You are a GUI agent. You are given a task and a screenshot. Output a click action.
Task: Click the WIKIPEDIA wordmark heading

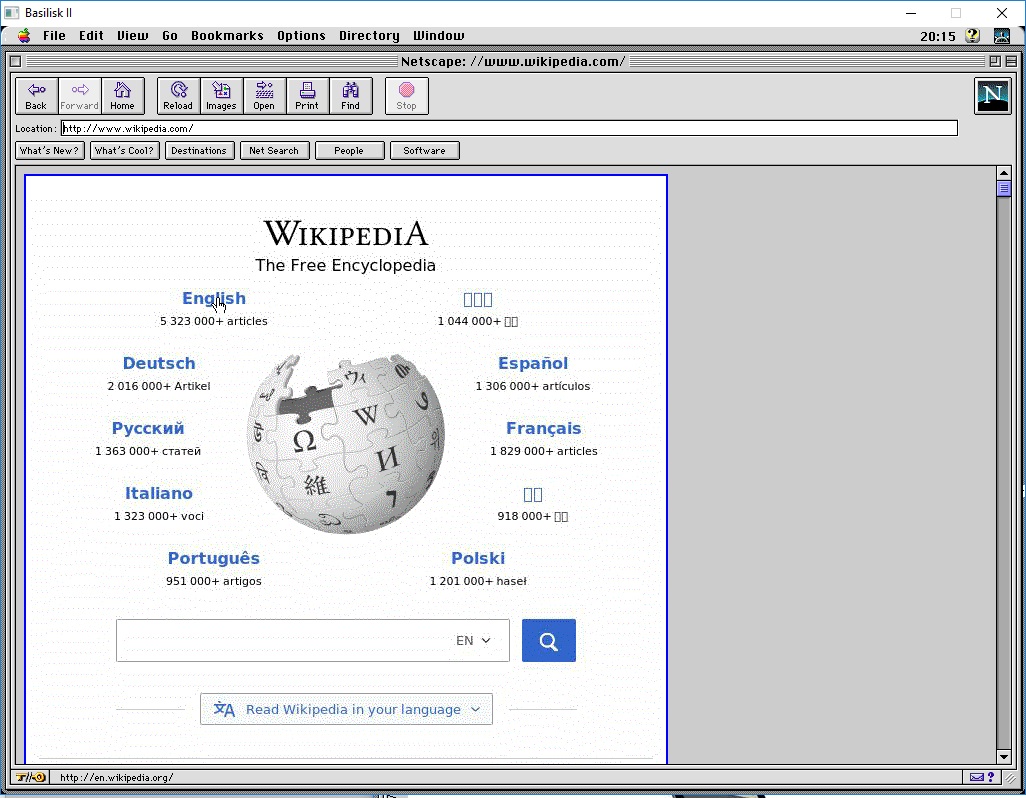345,234
